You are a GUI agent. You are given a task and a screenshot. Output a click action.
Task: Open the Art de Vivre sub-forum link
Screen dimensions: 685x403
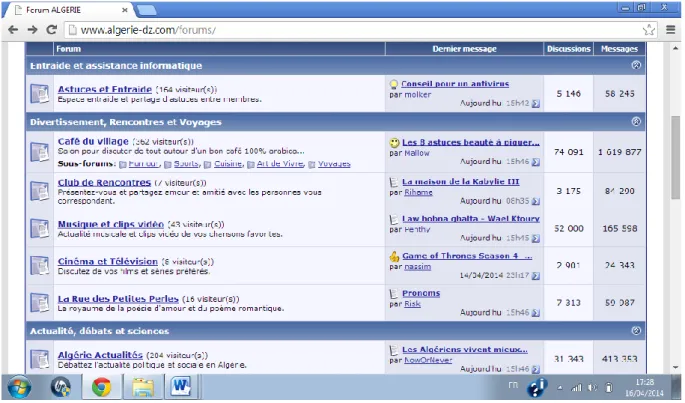(x=280, y=163)
